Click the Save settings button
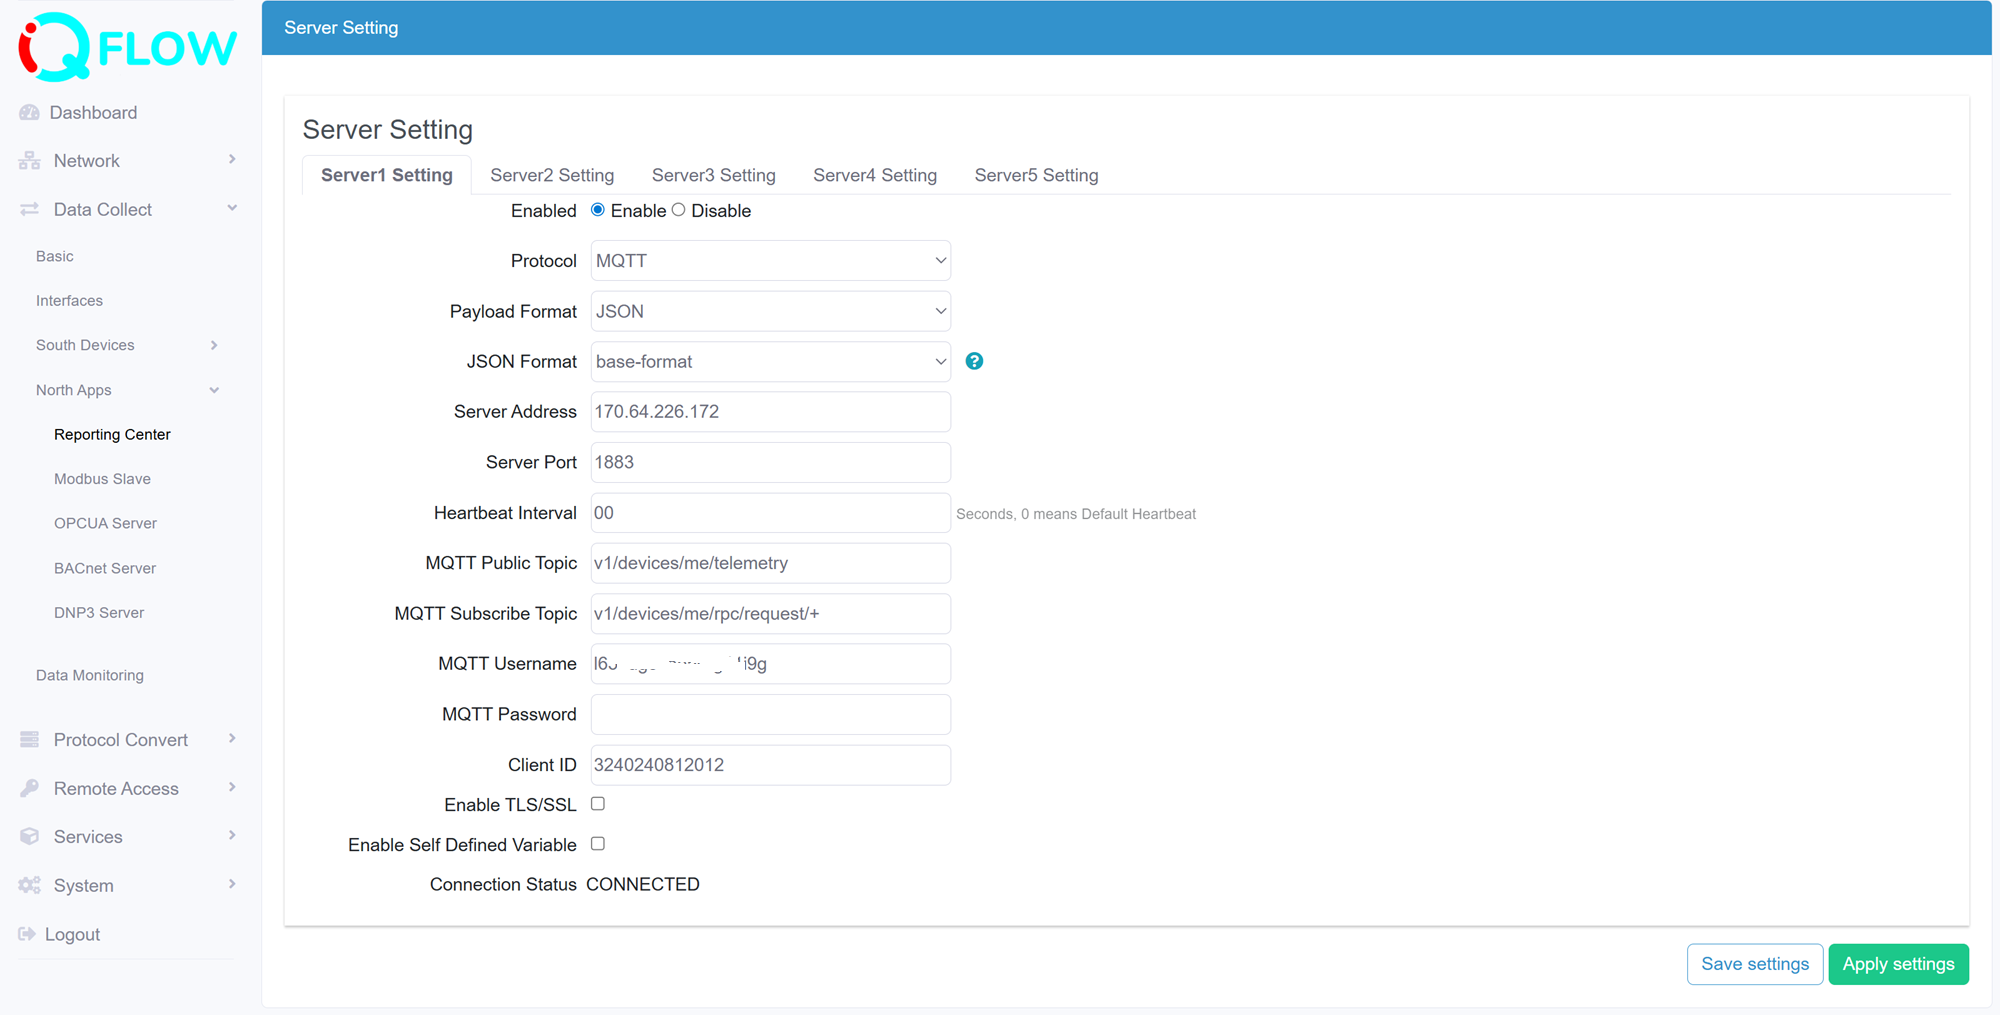Screen dimensions: 2000x1015 coord(1754,963)
